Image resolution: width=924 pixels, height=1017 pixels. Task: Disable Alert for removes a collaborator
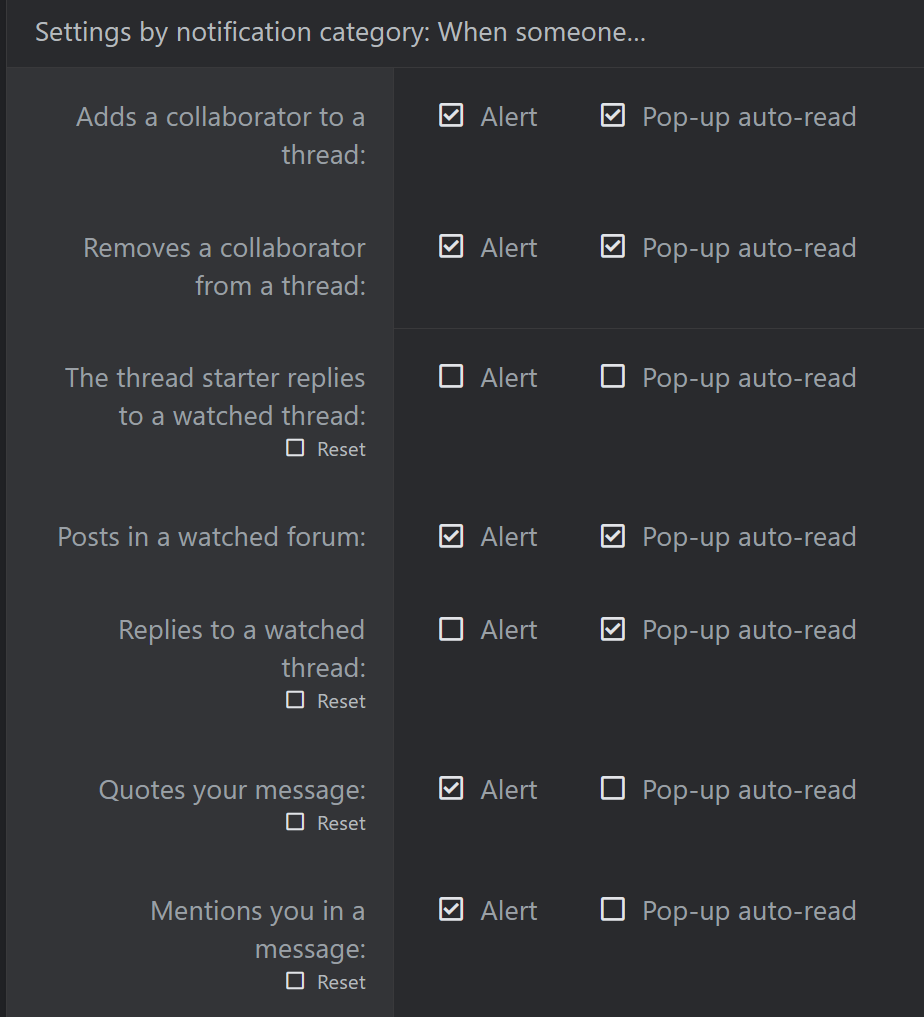coord(451,247)
